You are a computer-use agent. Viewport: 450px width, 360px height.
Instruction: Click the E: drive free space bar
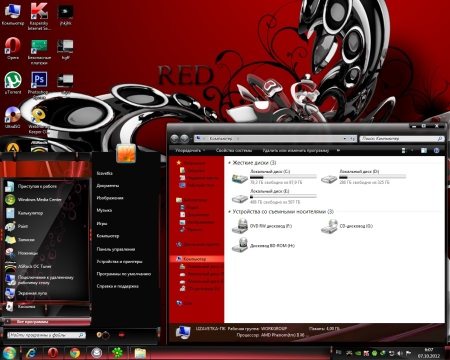[283, 197]
